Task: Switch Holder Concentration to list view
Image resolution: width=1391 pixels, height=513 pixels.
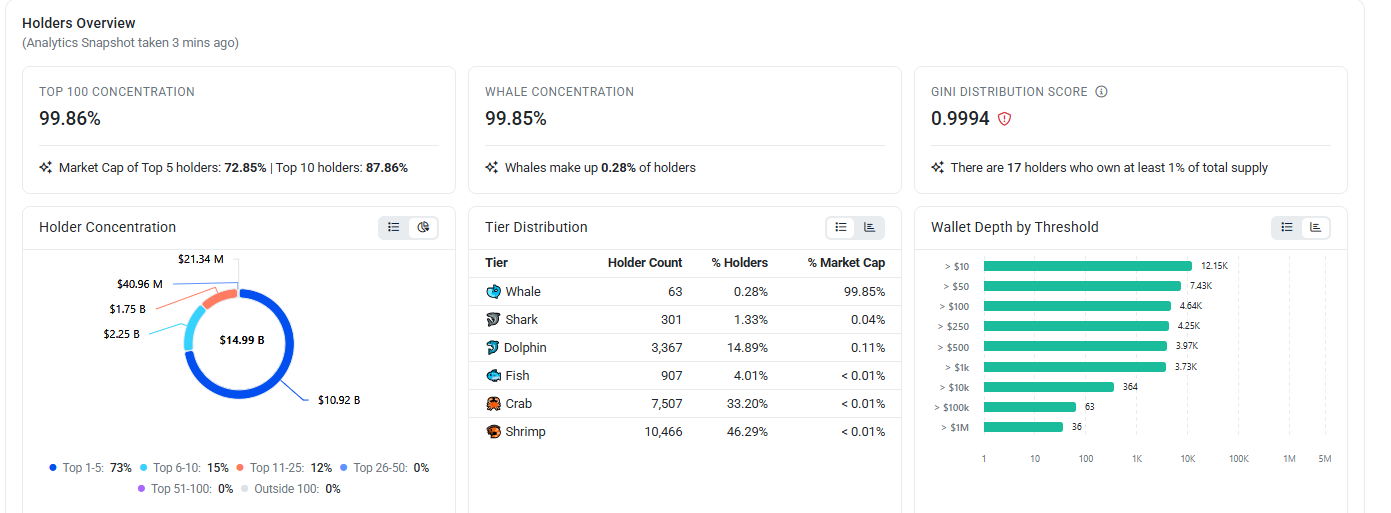Action: coord(394,228)
